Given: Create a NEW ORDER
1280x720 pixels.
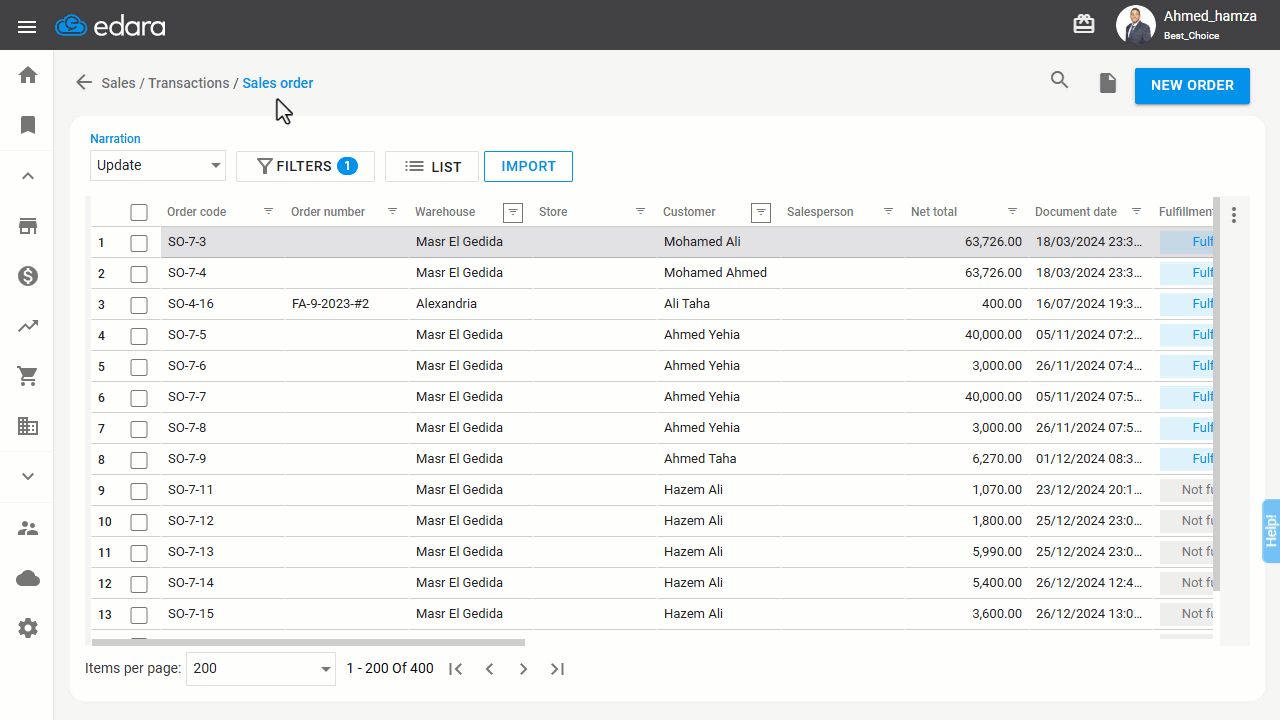Looking at the screenshot, I should tap(1192, 85).
